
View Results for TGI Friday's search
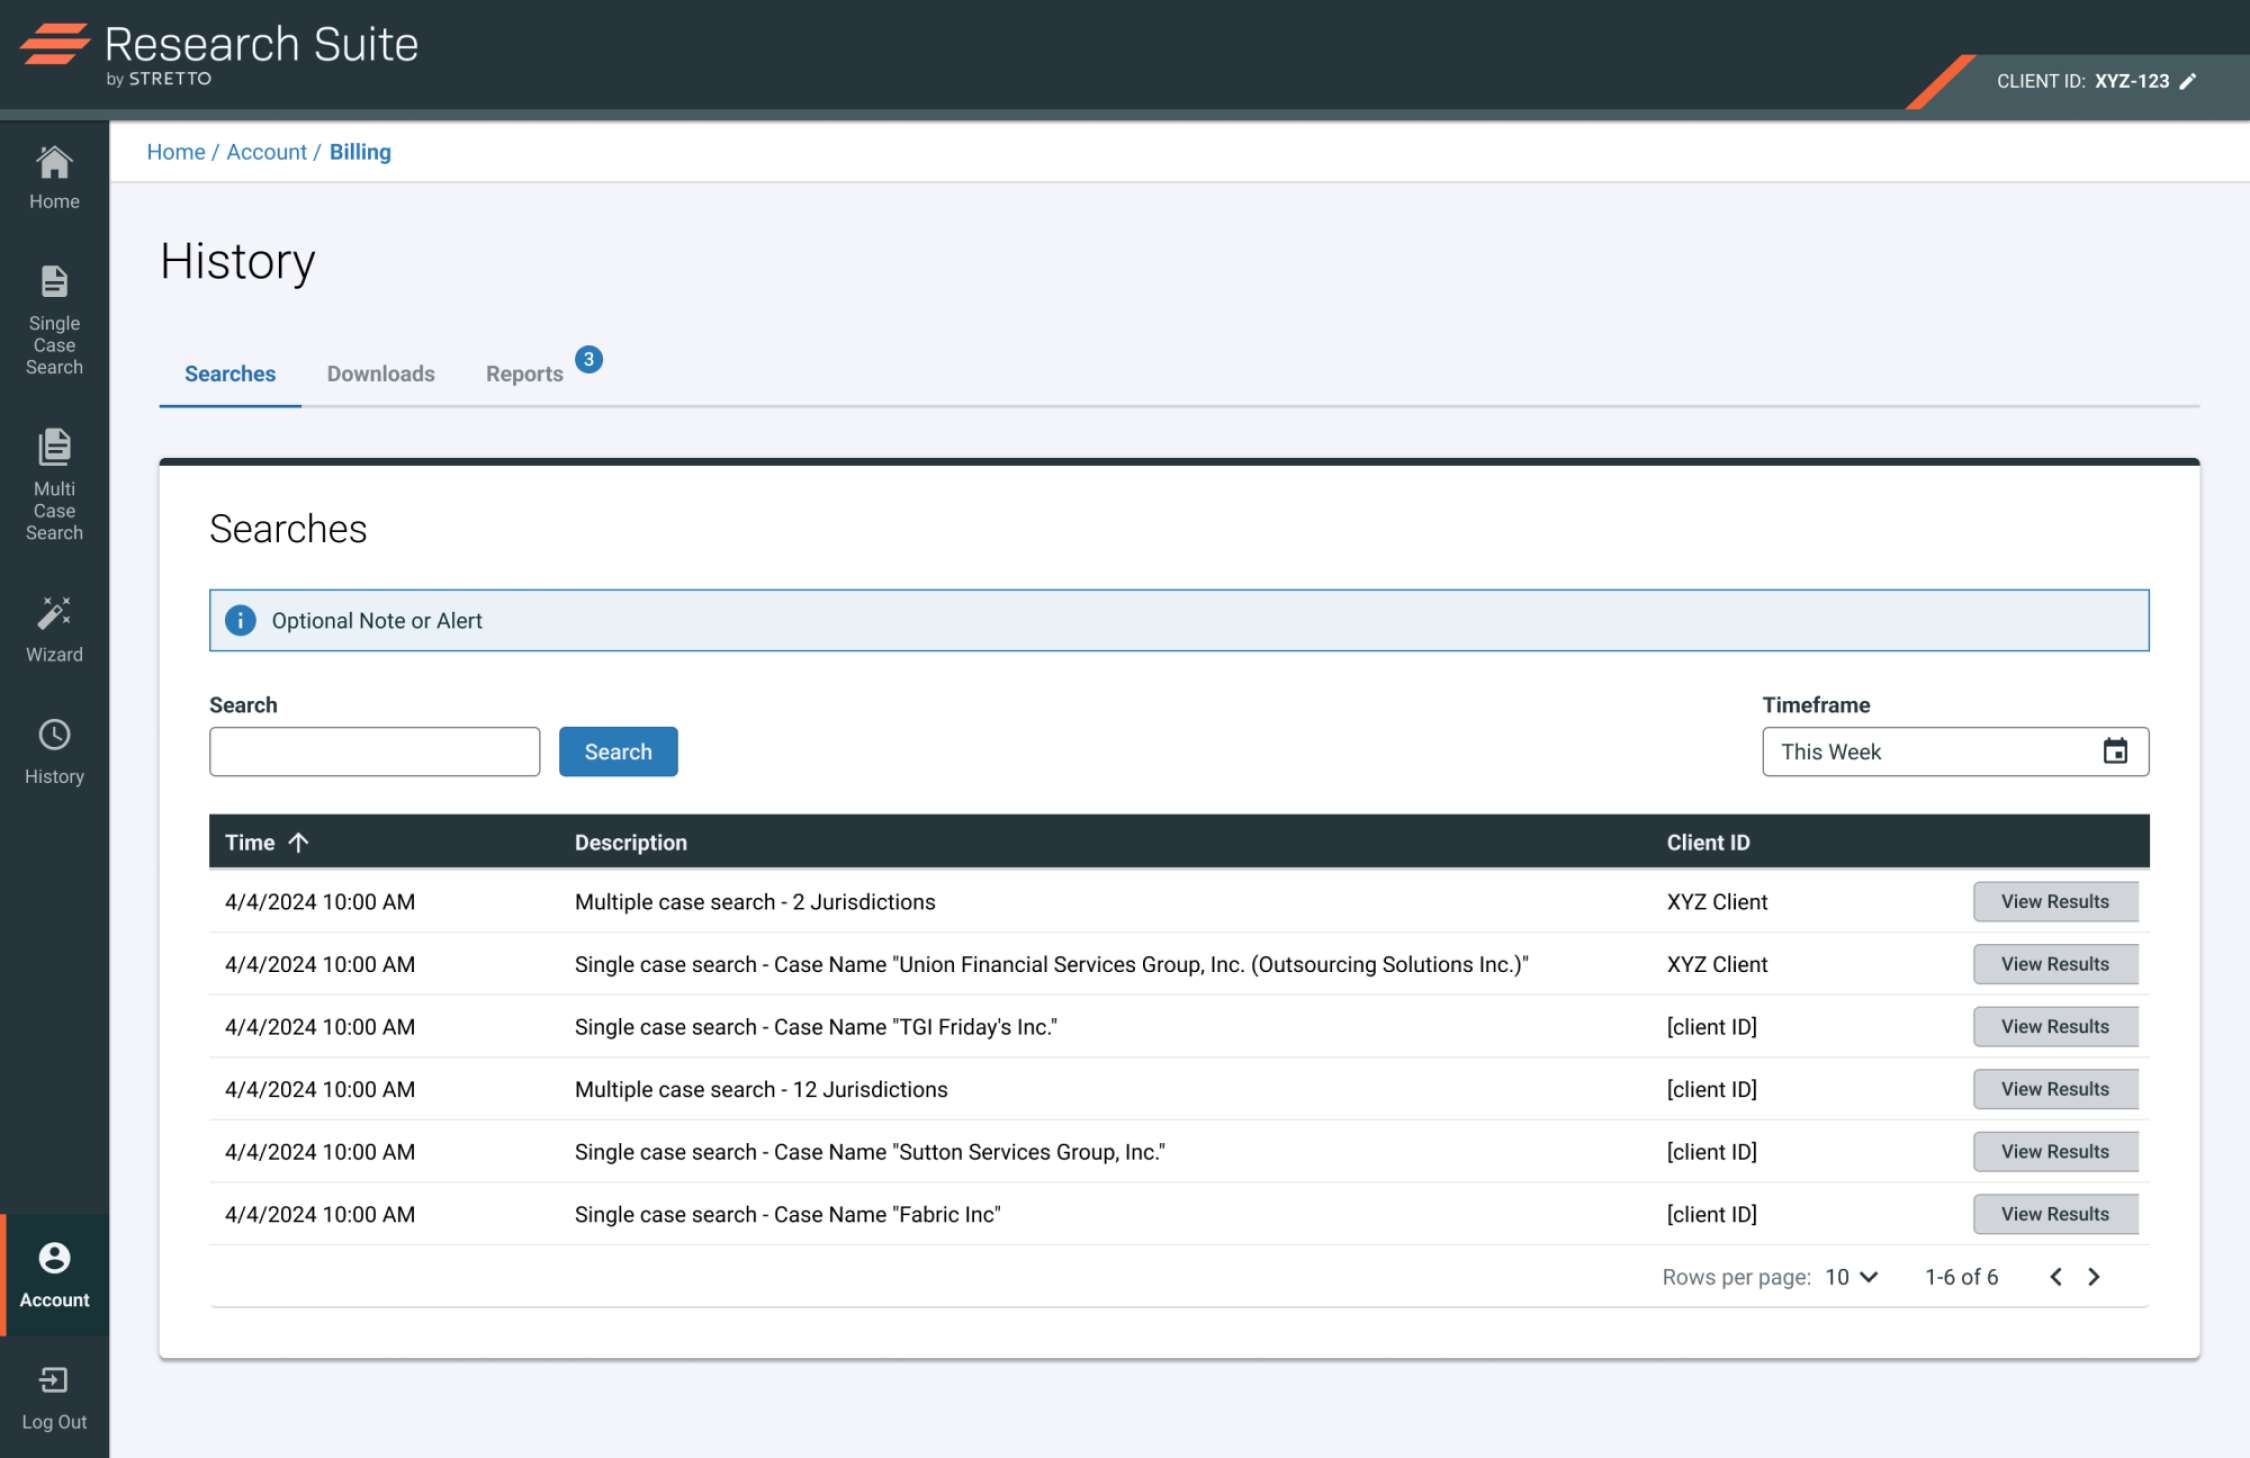(2054, 1027)
